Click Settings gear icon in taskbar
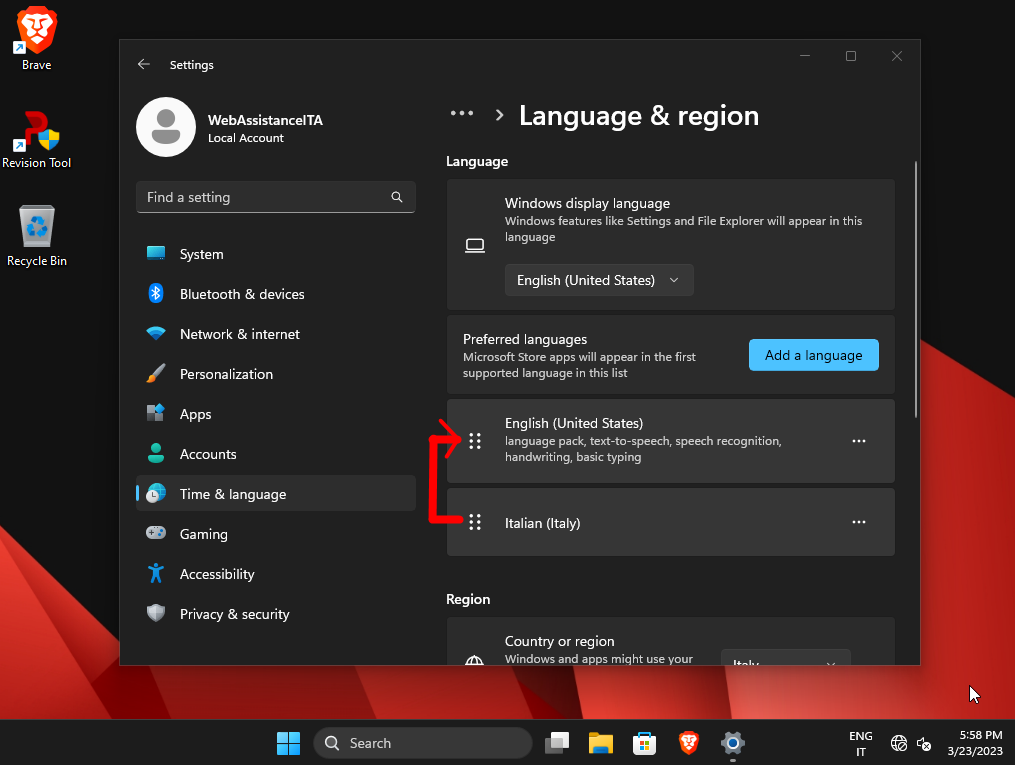The width and height of the screenshot is (1015, 765). pyautogui.click(x=733, y=743)
